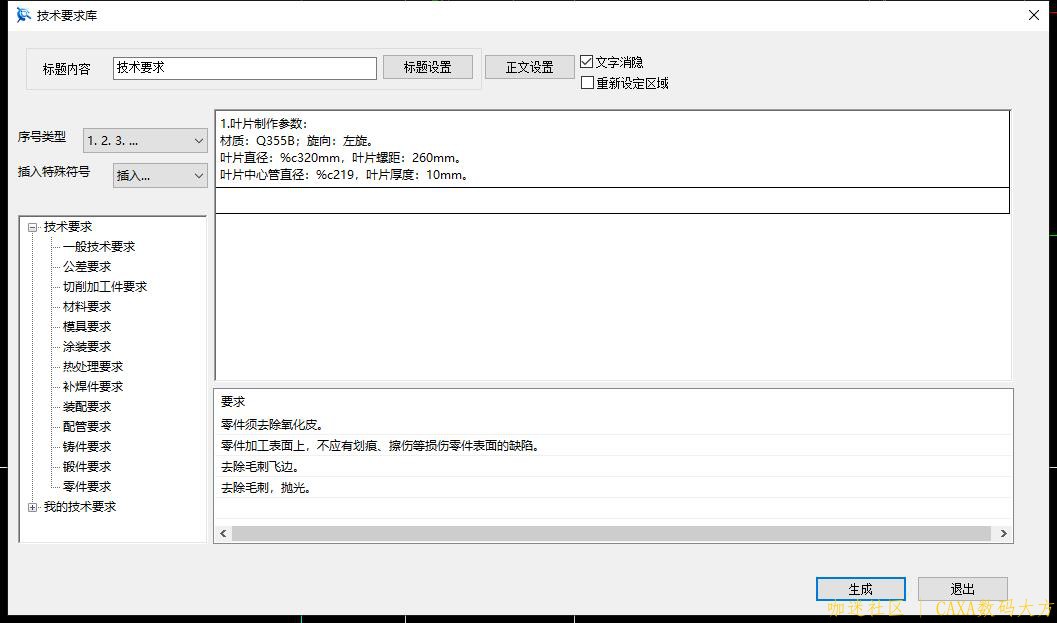Select 公差要求 category
This screenshot has height=623, width=1057.
87,267
